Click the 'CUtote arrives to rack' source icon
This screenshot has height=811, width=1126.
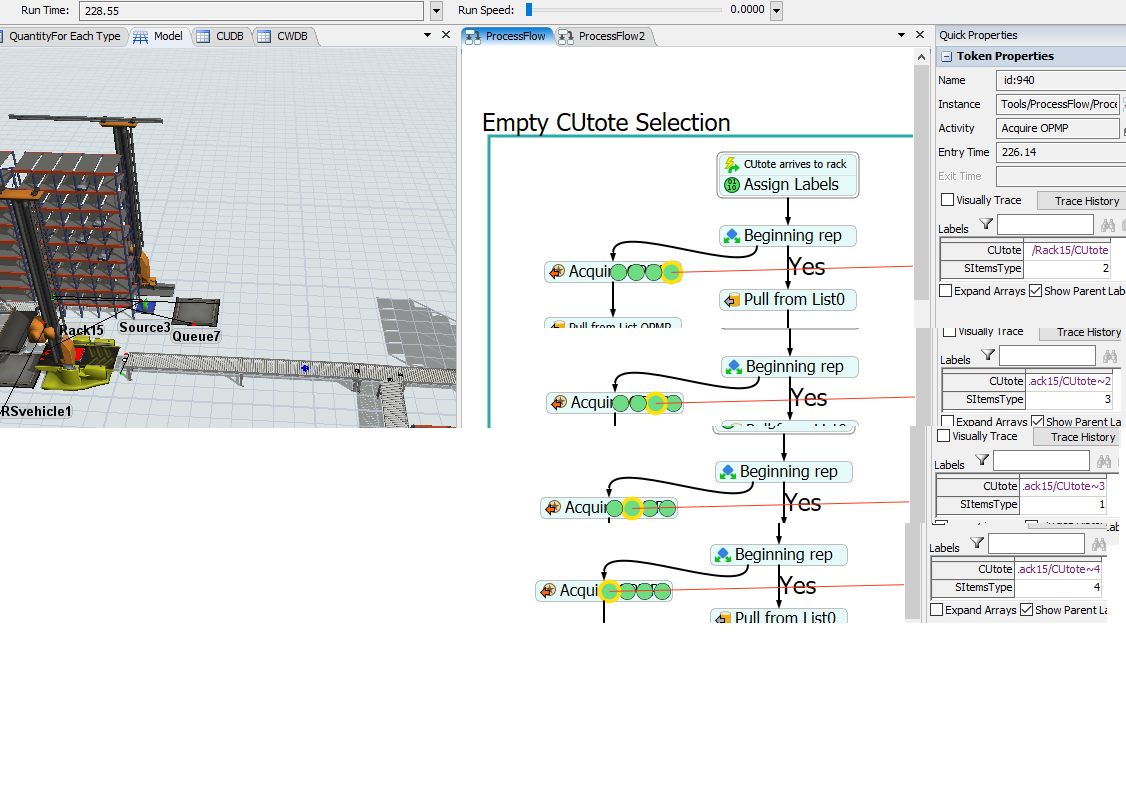pos(730,164)
